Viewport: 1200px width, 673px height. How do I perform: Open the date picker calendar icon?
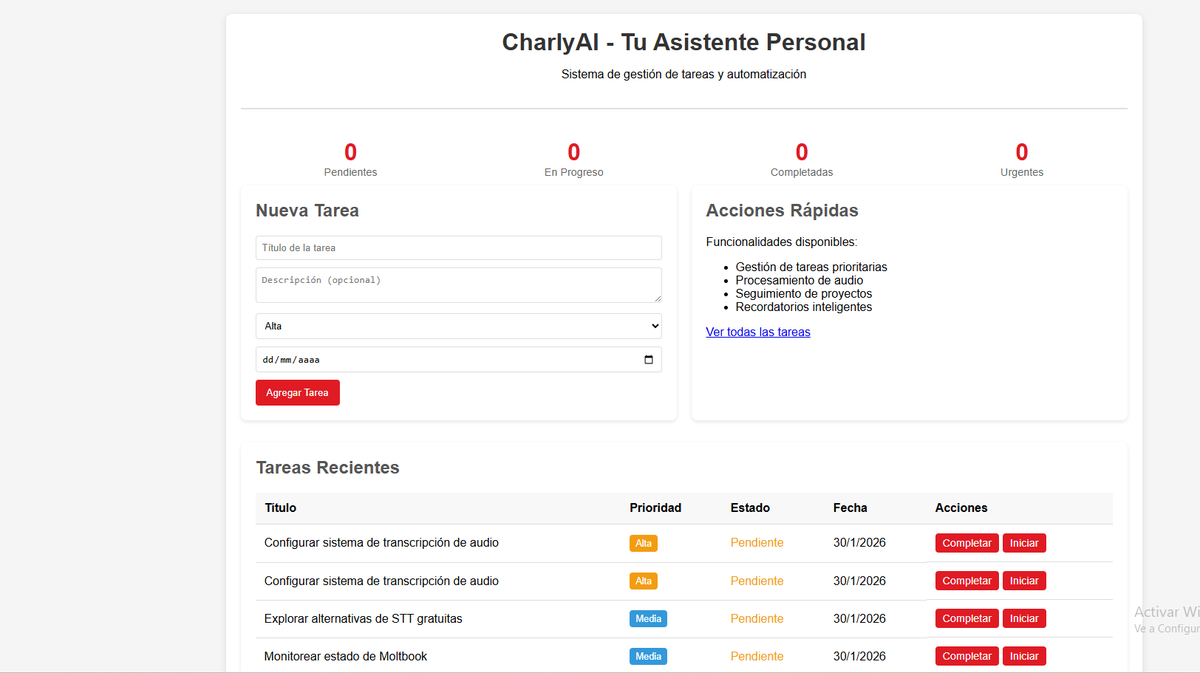pyautogui.click(x=648, y=360)
